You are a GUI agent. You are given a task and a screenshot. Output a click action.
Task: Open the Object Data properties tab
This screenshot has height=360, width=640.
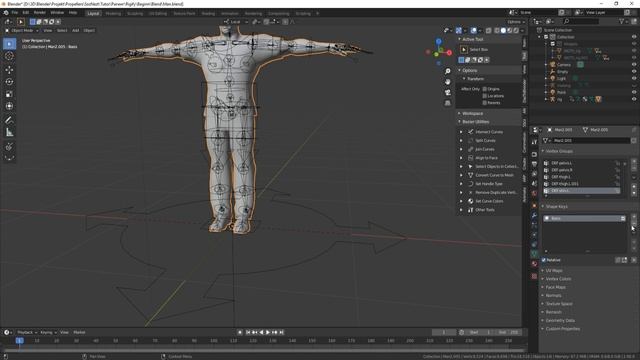[534, 254]
